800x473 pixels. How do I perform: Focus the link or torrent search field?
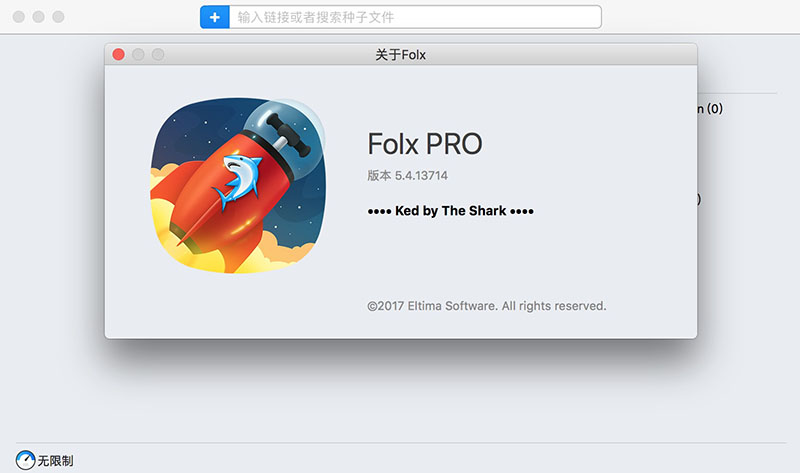pos(415,17)
